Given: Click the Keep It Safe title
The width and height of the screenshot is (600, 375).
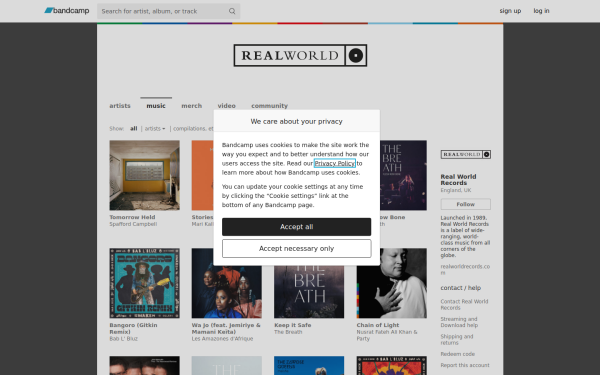Looking at the screenshot, I should (292, 325).
